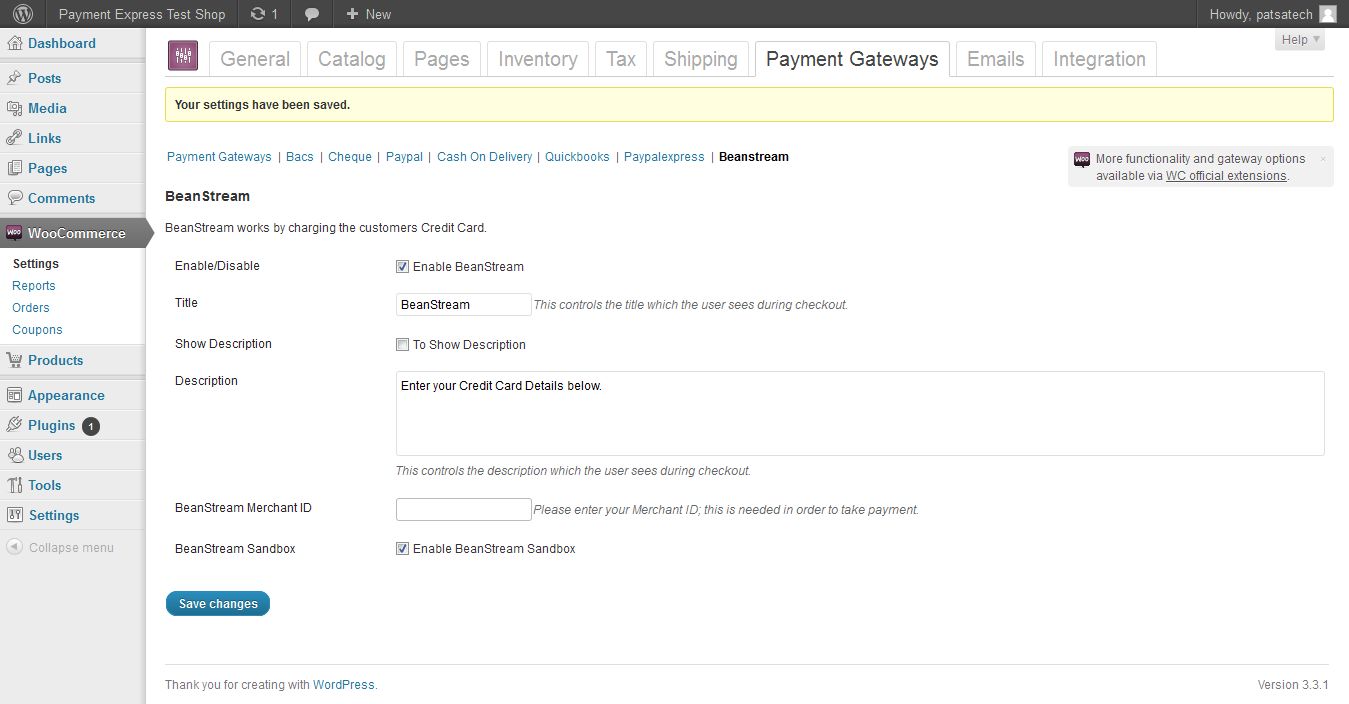Image resolution: width=1349 pixels, height=704 pixels.
Task: Click the Collapse menu arrow icon
Action: tap(14, 547)
